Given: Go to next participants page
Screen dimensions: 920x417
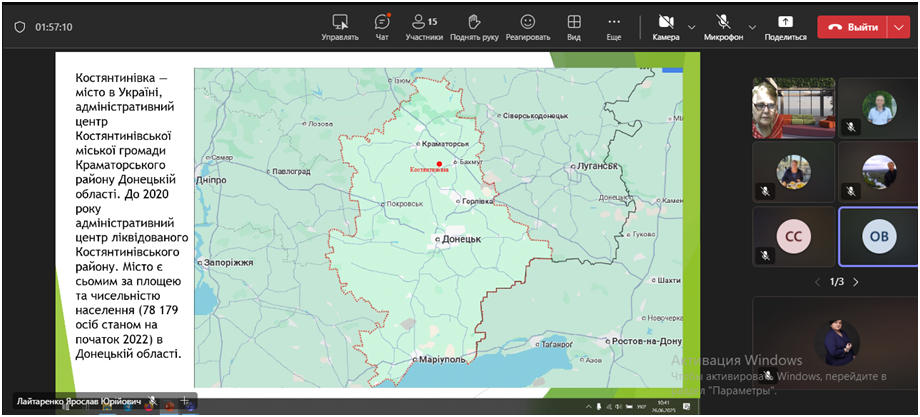Looking at the screenshot, I should (857, 282).
